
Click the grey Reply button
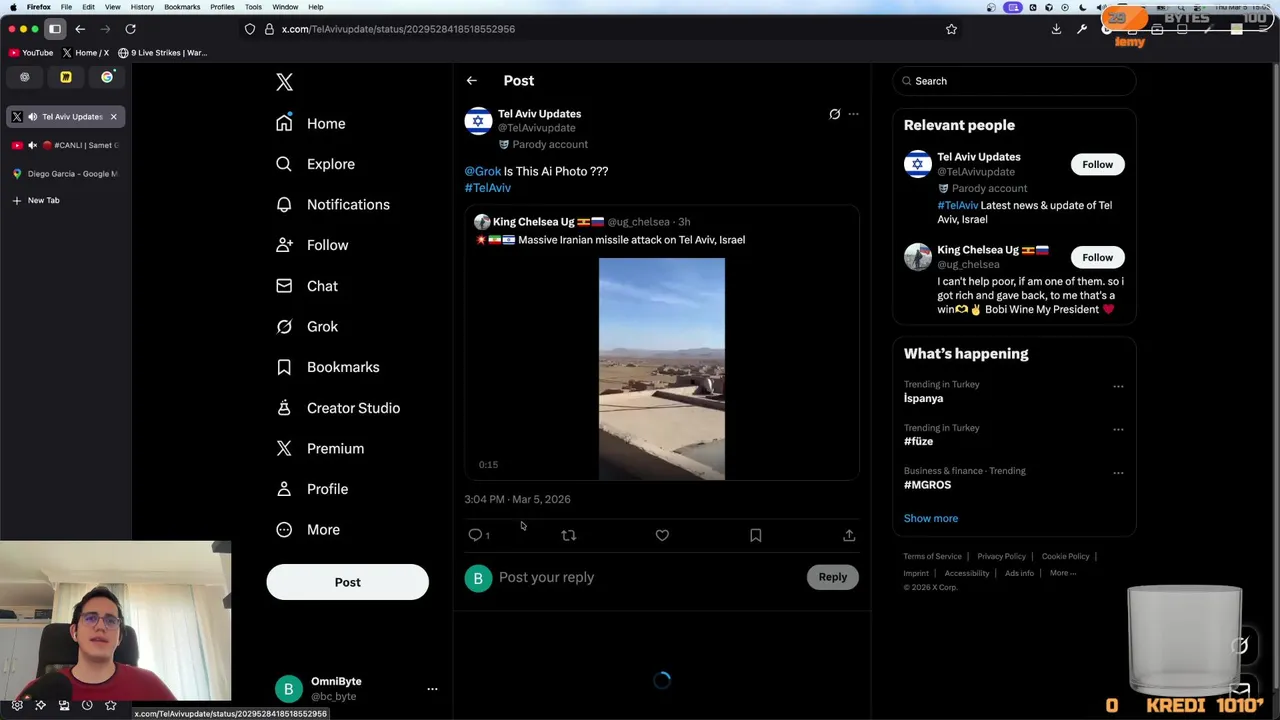(x=832, y=577)
